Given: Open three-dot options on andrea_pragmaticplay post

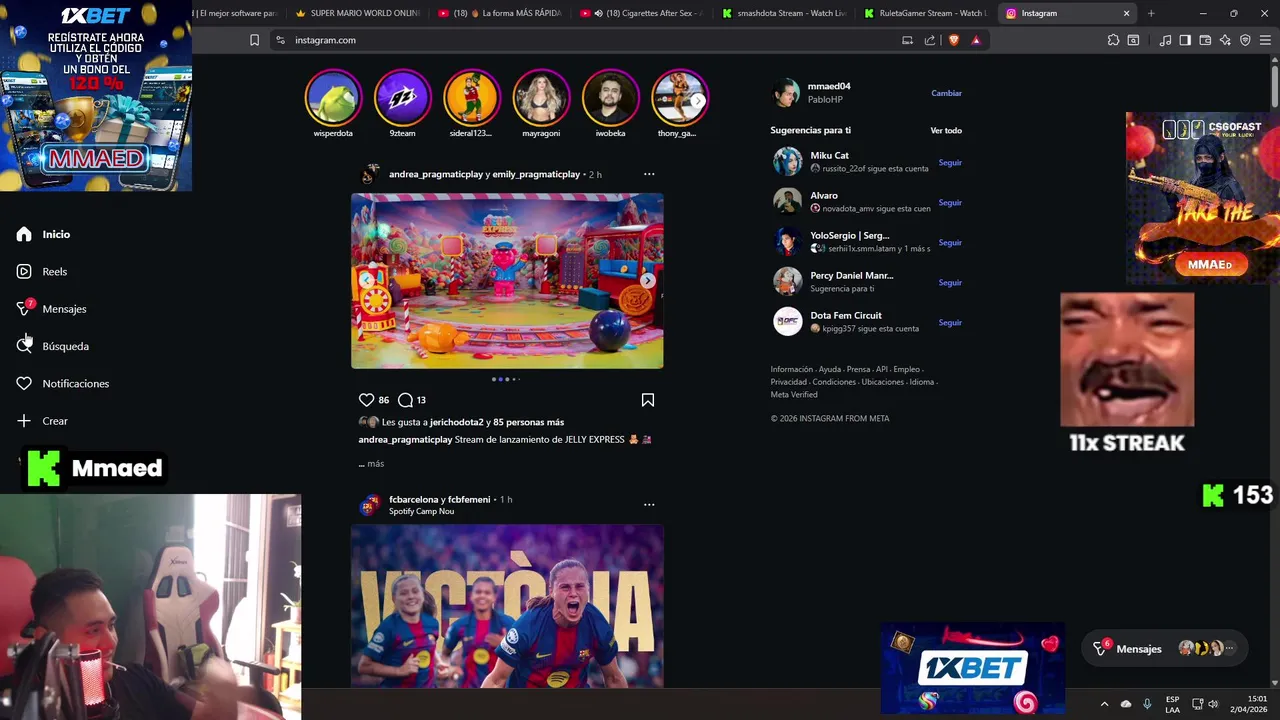Looking at the screenshot, I should click(649, 174).
